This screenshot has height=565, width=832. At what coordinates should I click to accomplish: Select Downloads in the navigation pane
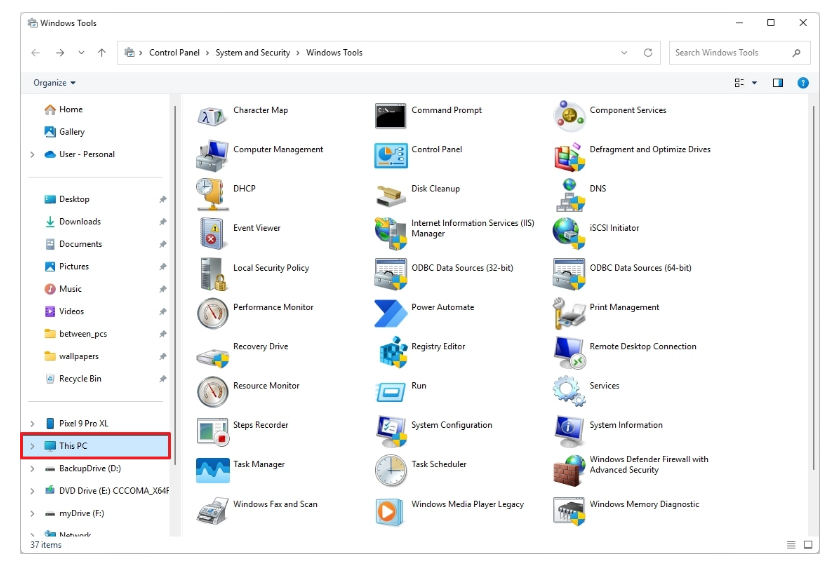[79, 222]
